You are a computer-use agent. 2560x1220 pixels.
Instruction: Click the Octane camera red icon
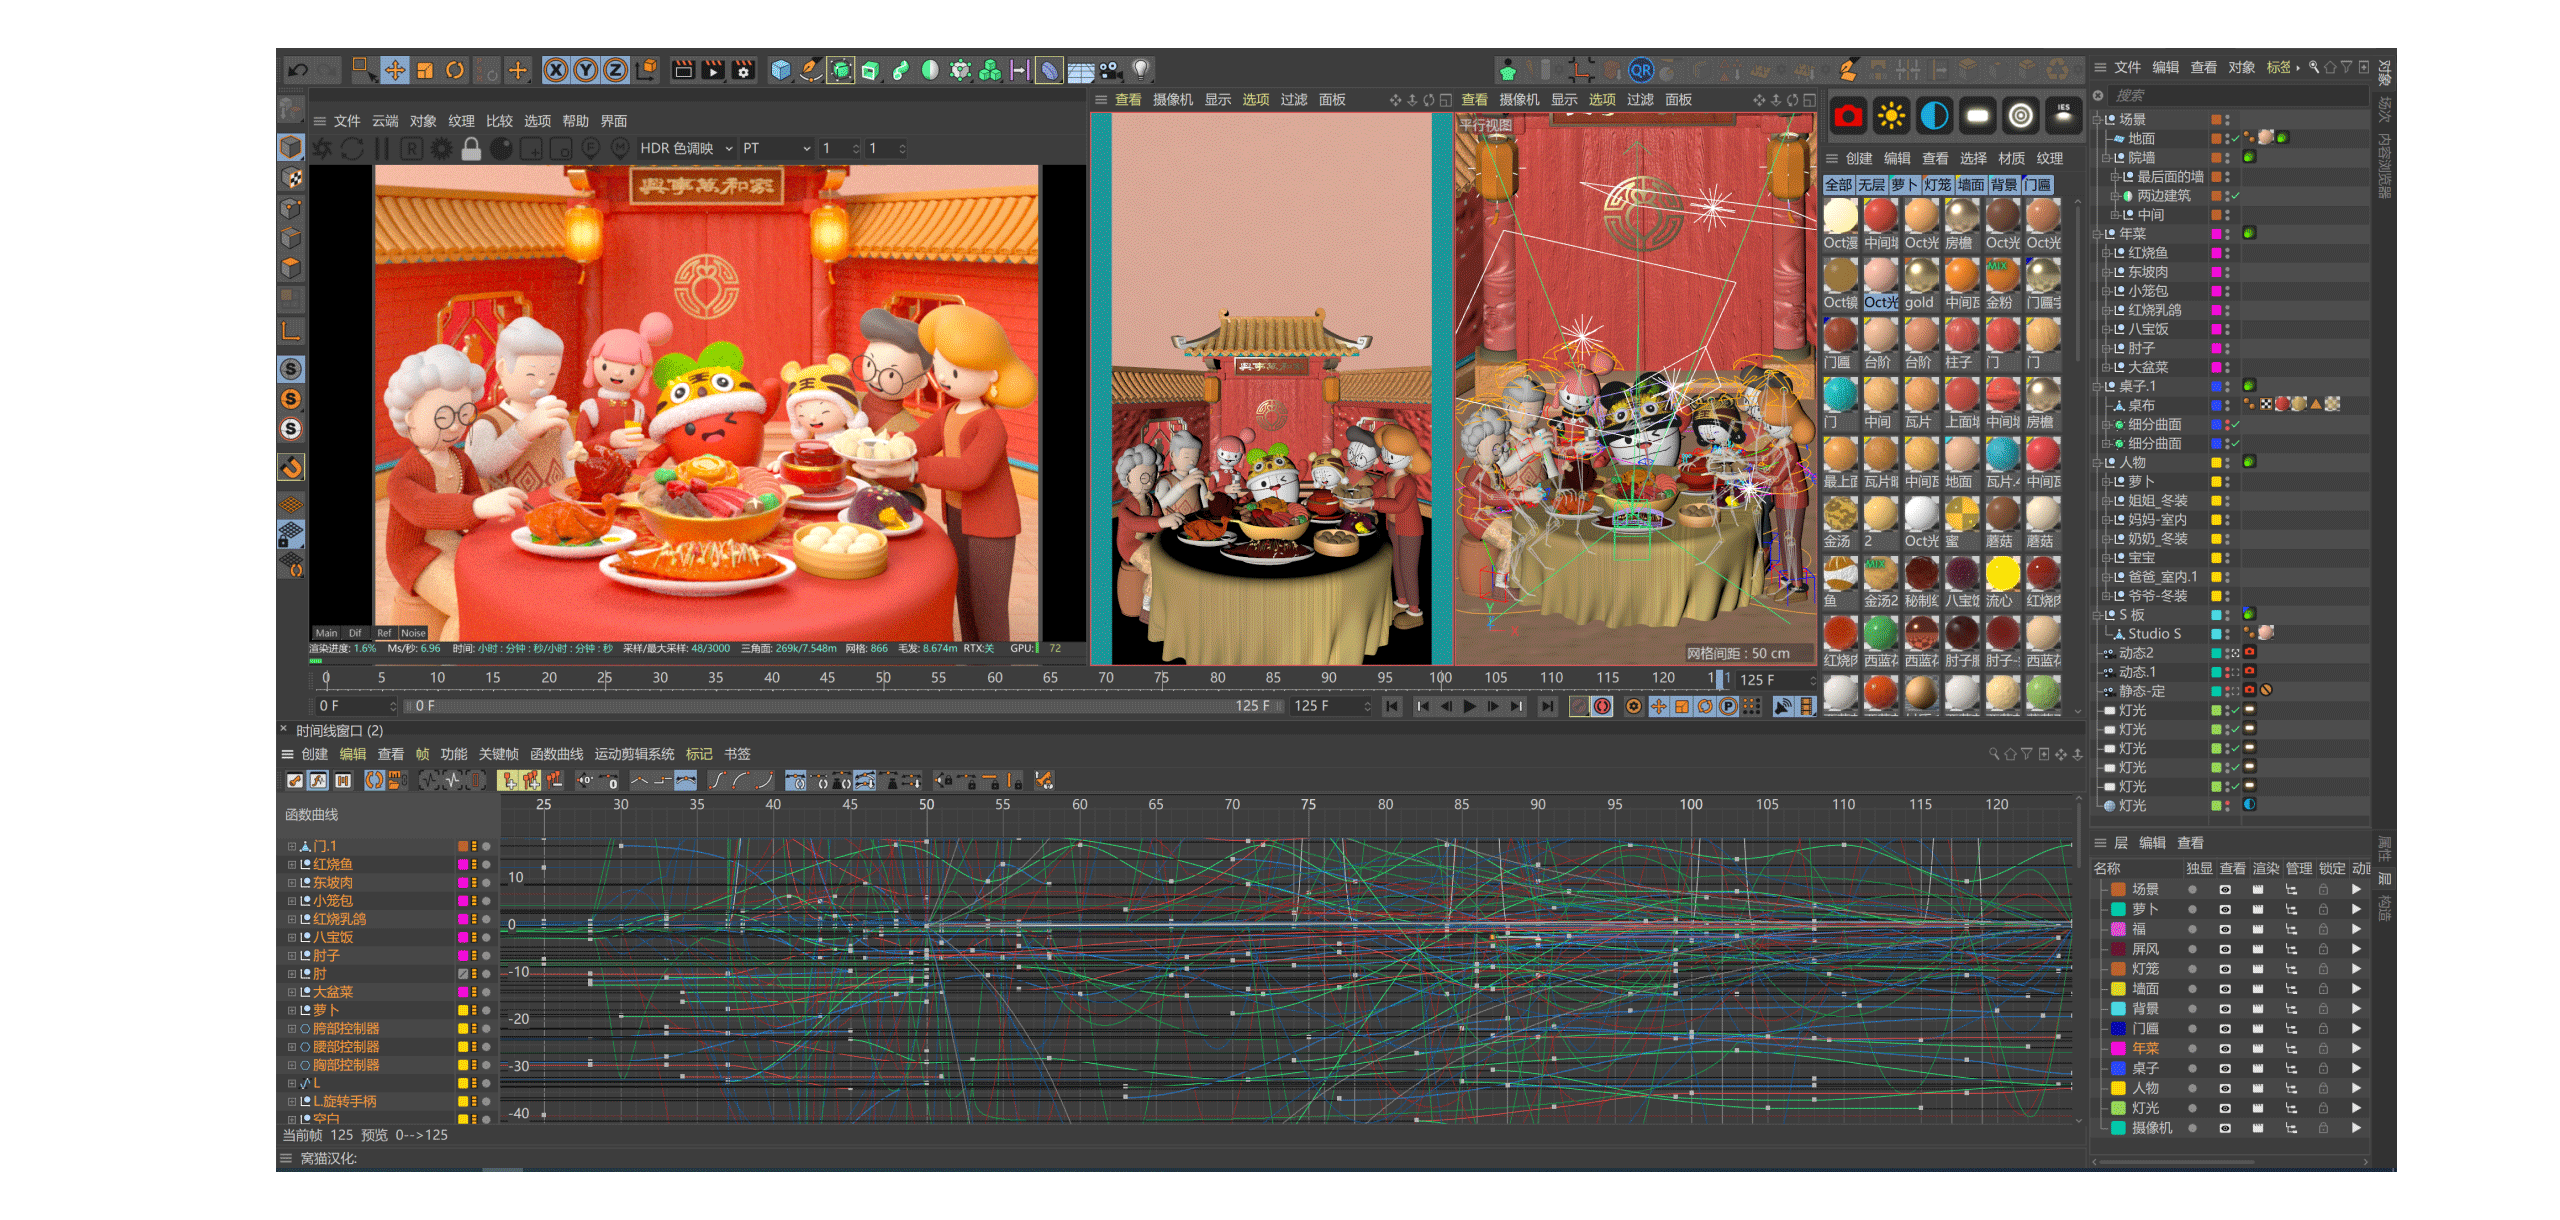pyautogui.click(x=1848, y=116)
